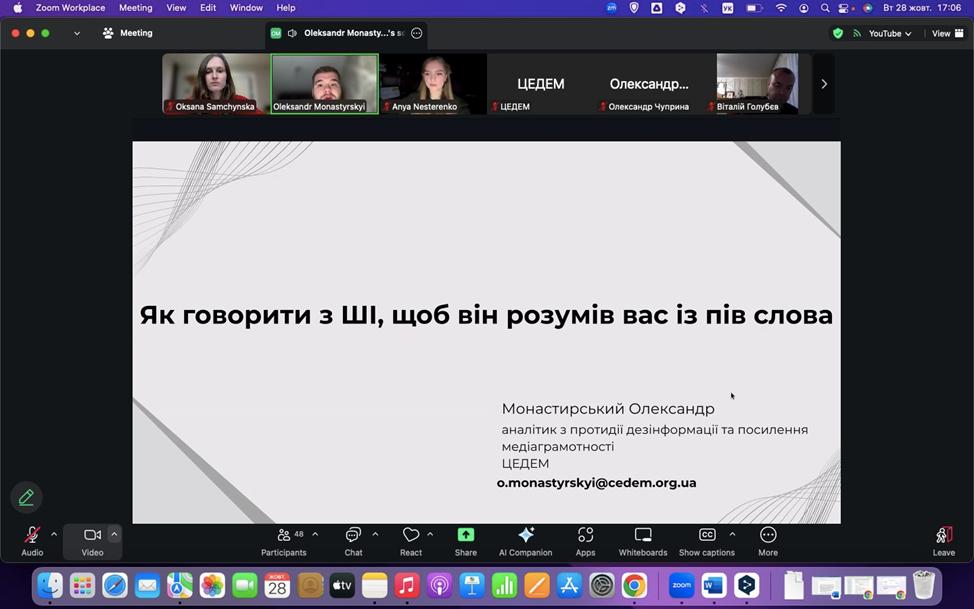Image resolution: width=974 pixels, height=609 pixels.
Task: Click the React heart icon
Action: 410,541
